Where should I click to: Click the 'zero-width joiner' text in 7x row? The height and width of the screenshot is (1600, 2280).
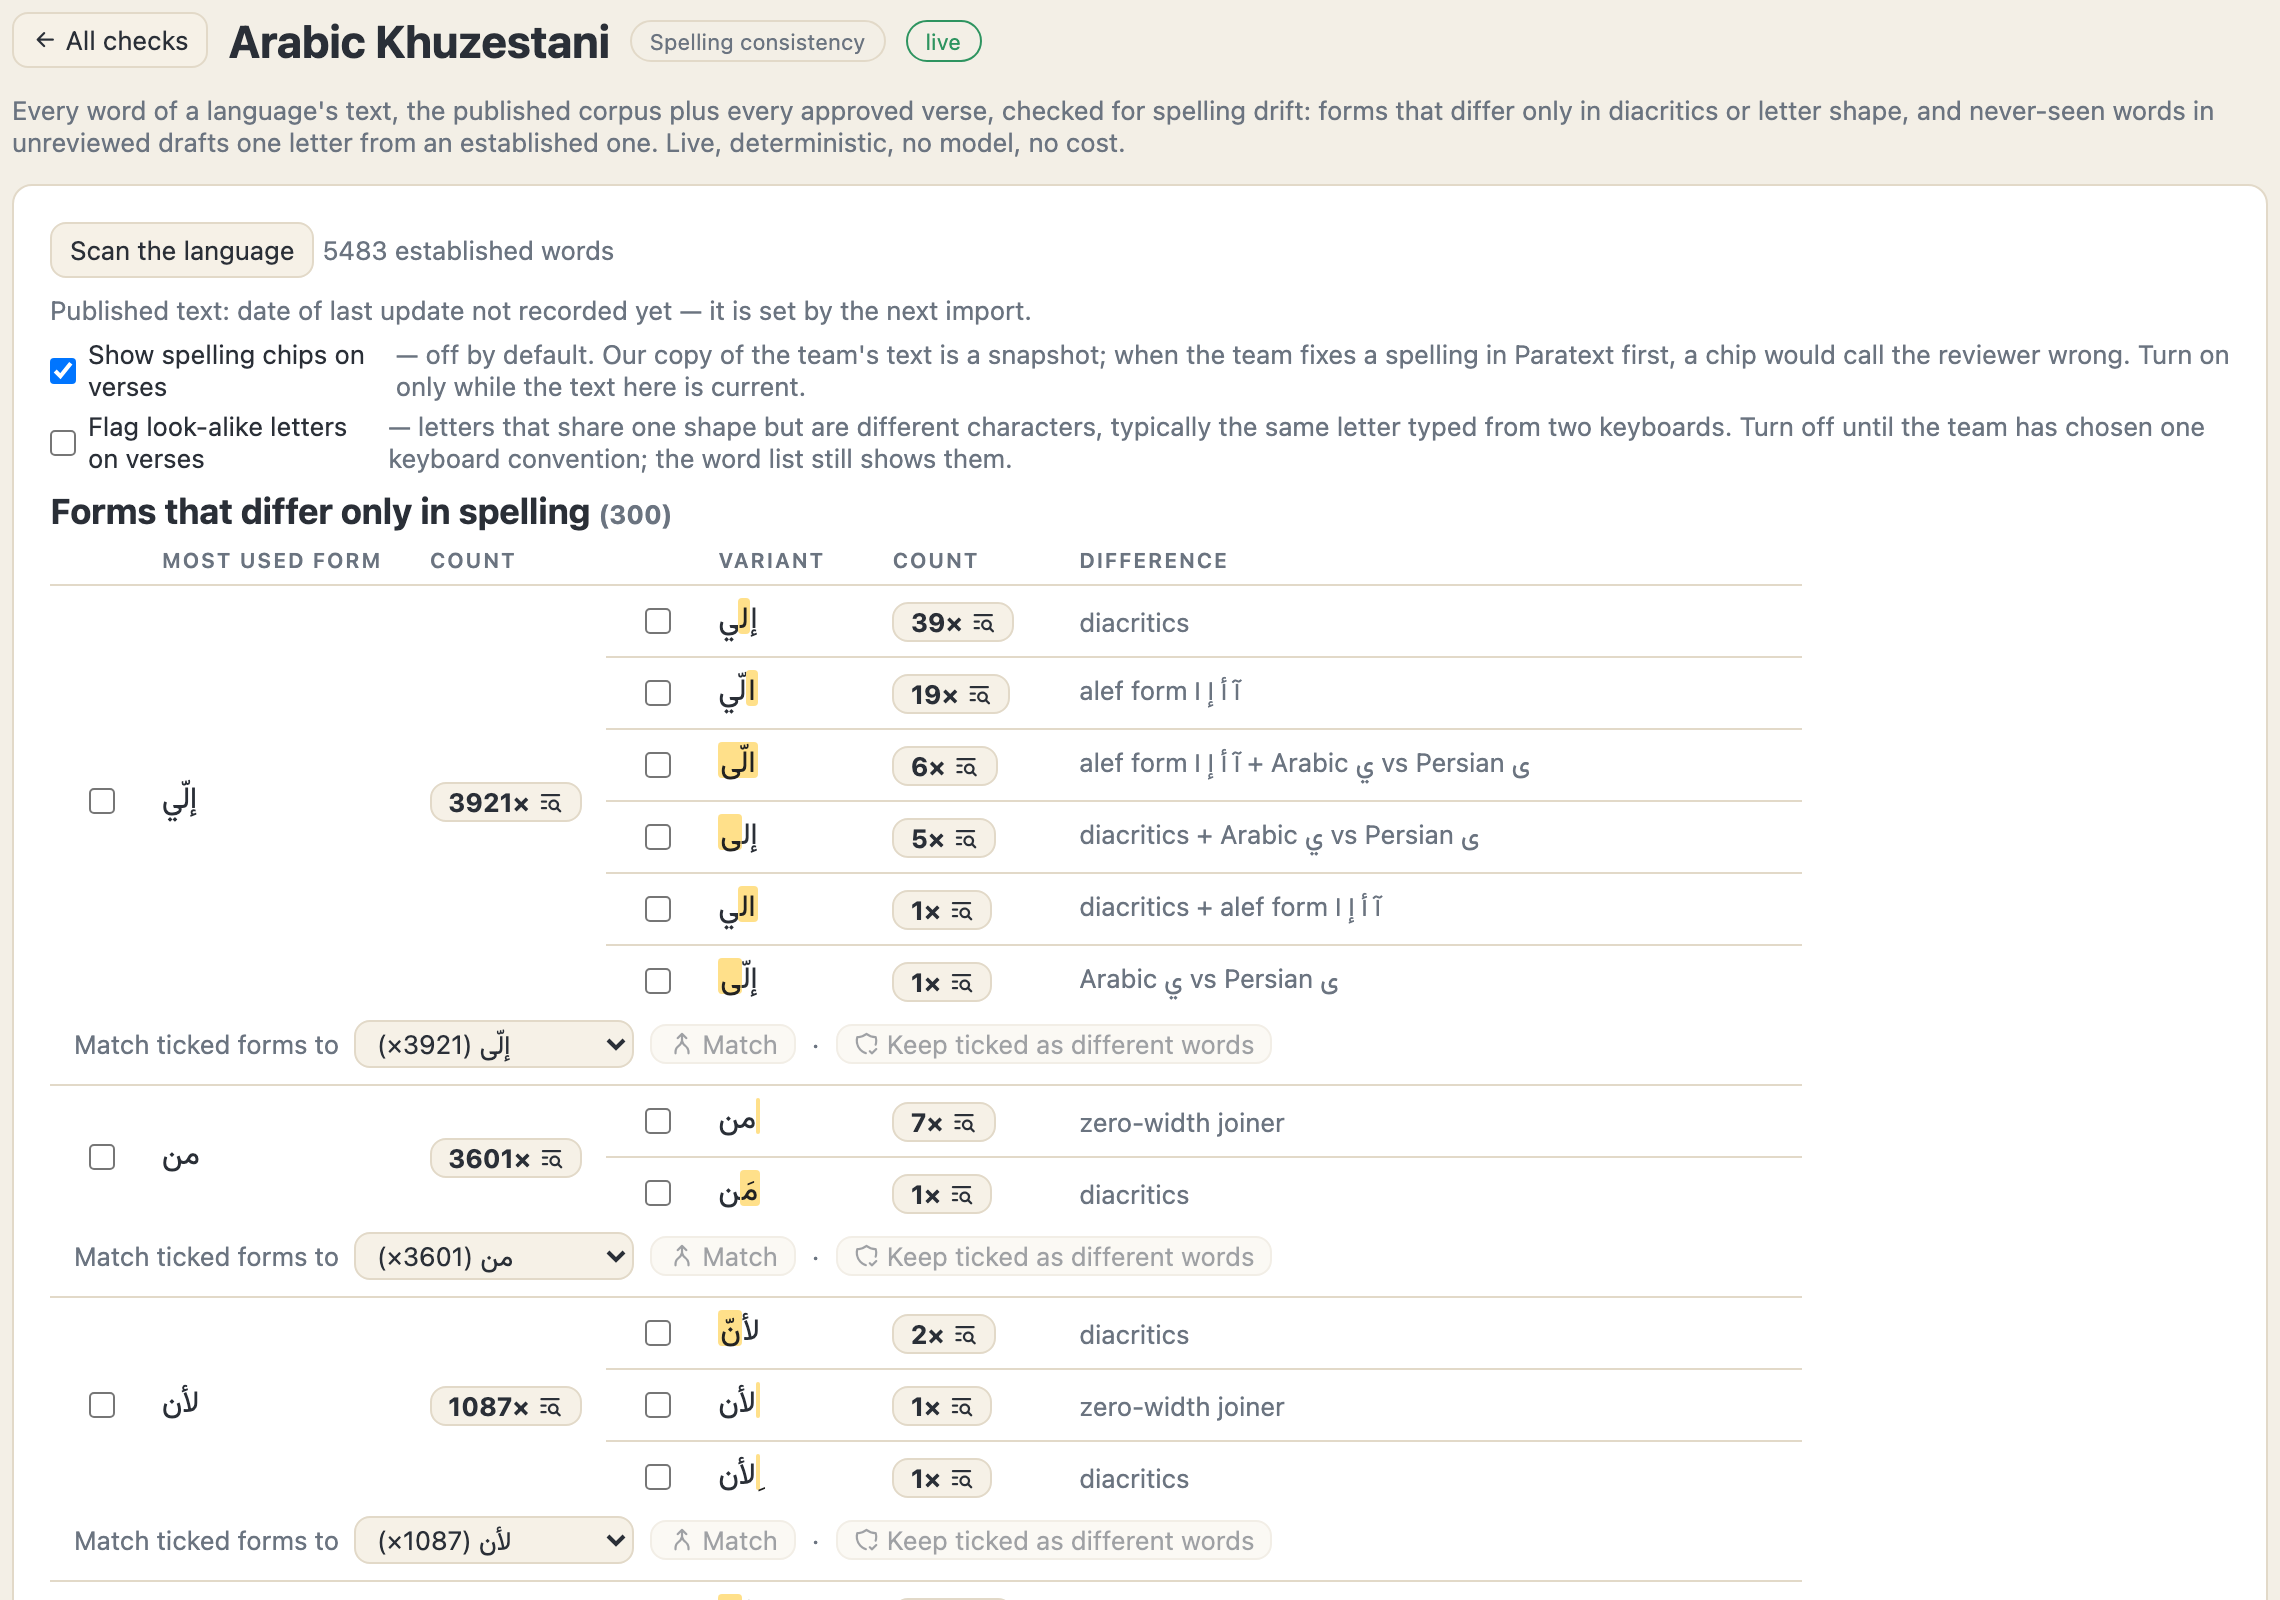click(x=1181, y=1122)
